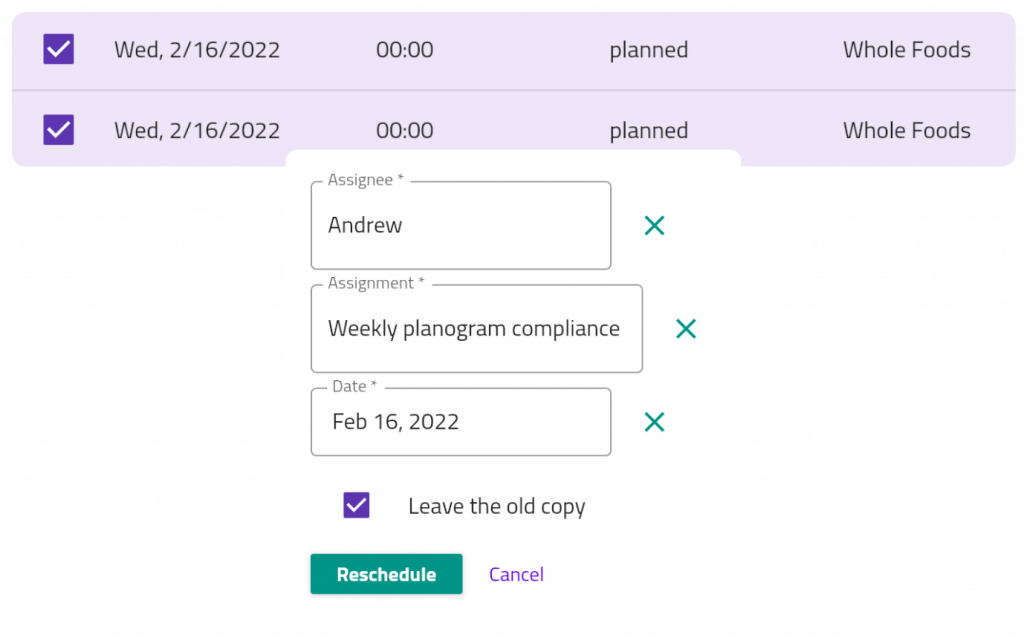Uncheck the Leave the old copy checkbox
The height and width of the screenshot is (638, 1024).
click(357, 505)
